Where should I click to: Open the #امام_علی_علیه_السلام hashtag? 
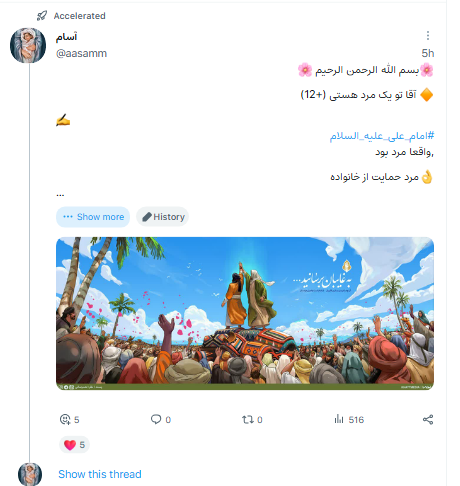pyautogui.click(x=382, y=136)
